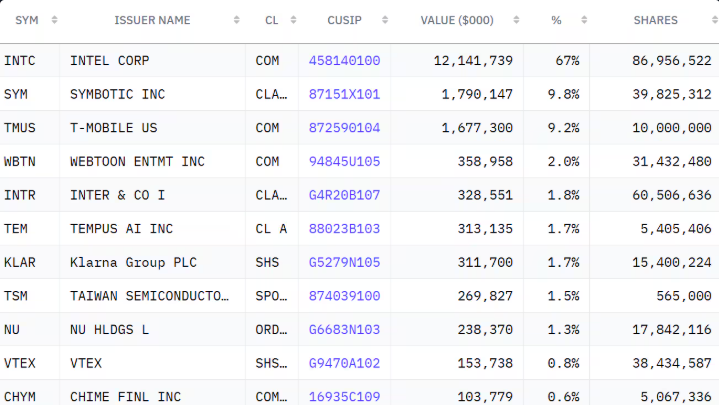Click T-Mobile value 1,677,300
Screen dimensions: 719x405
[477, 128]
